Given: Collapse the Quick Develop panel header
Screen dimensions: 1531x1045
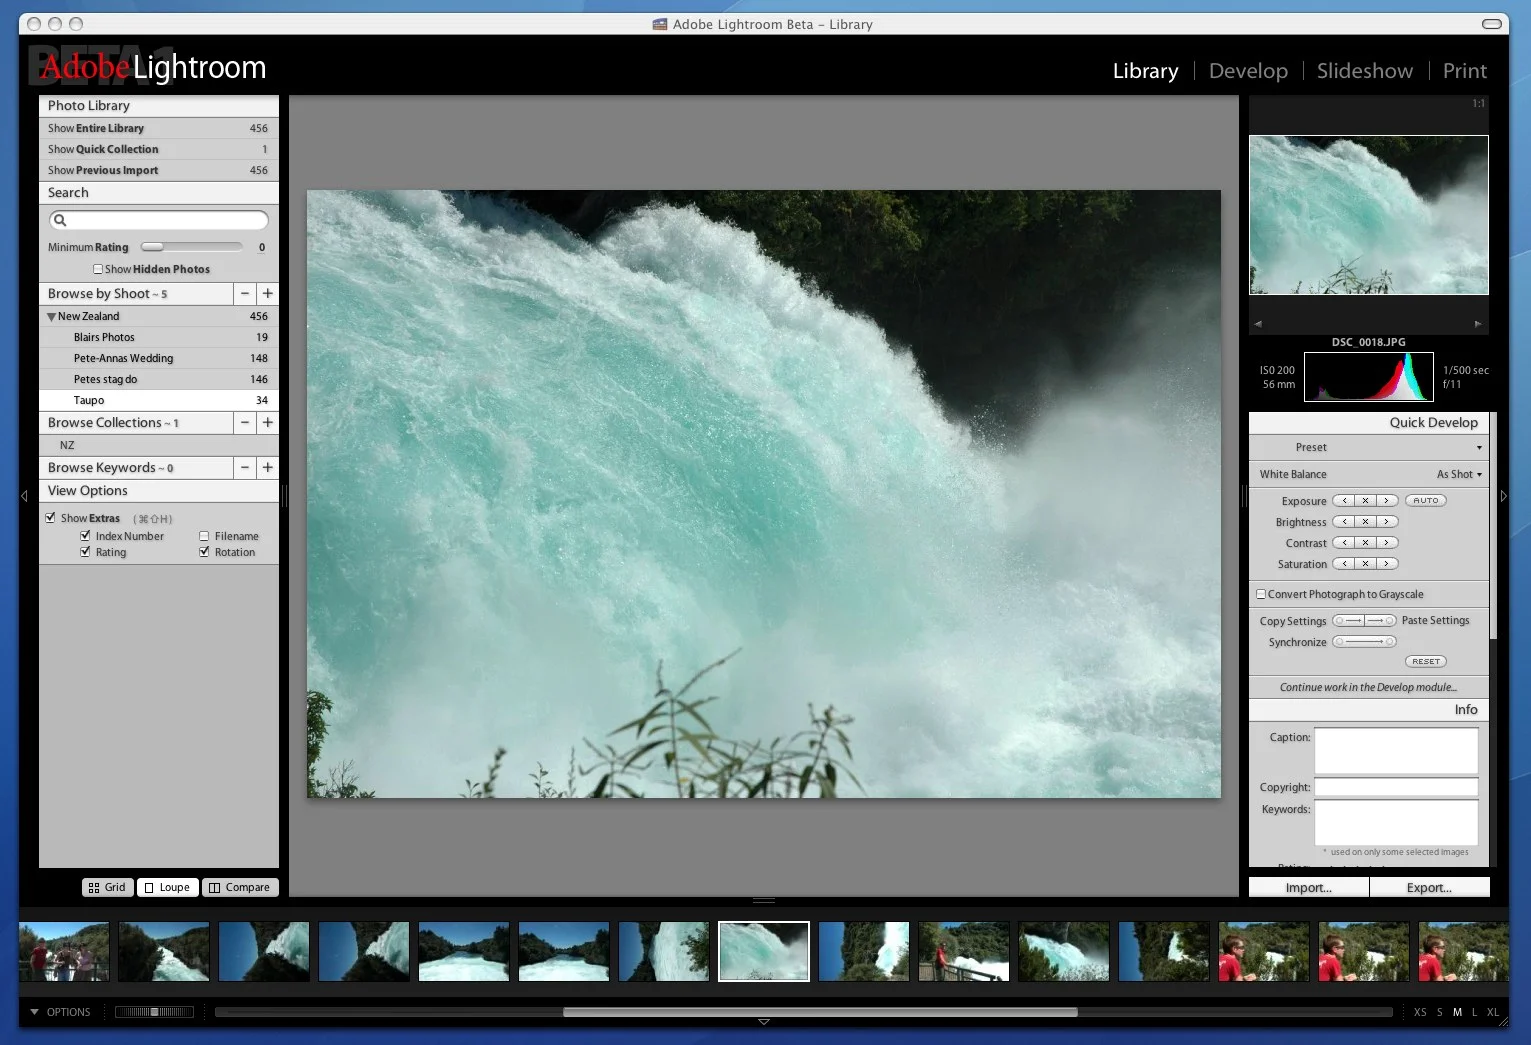Looking at the screenshot, I should point(1369,423).
